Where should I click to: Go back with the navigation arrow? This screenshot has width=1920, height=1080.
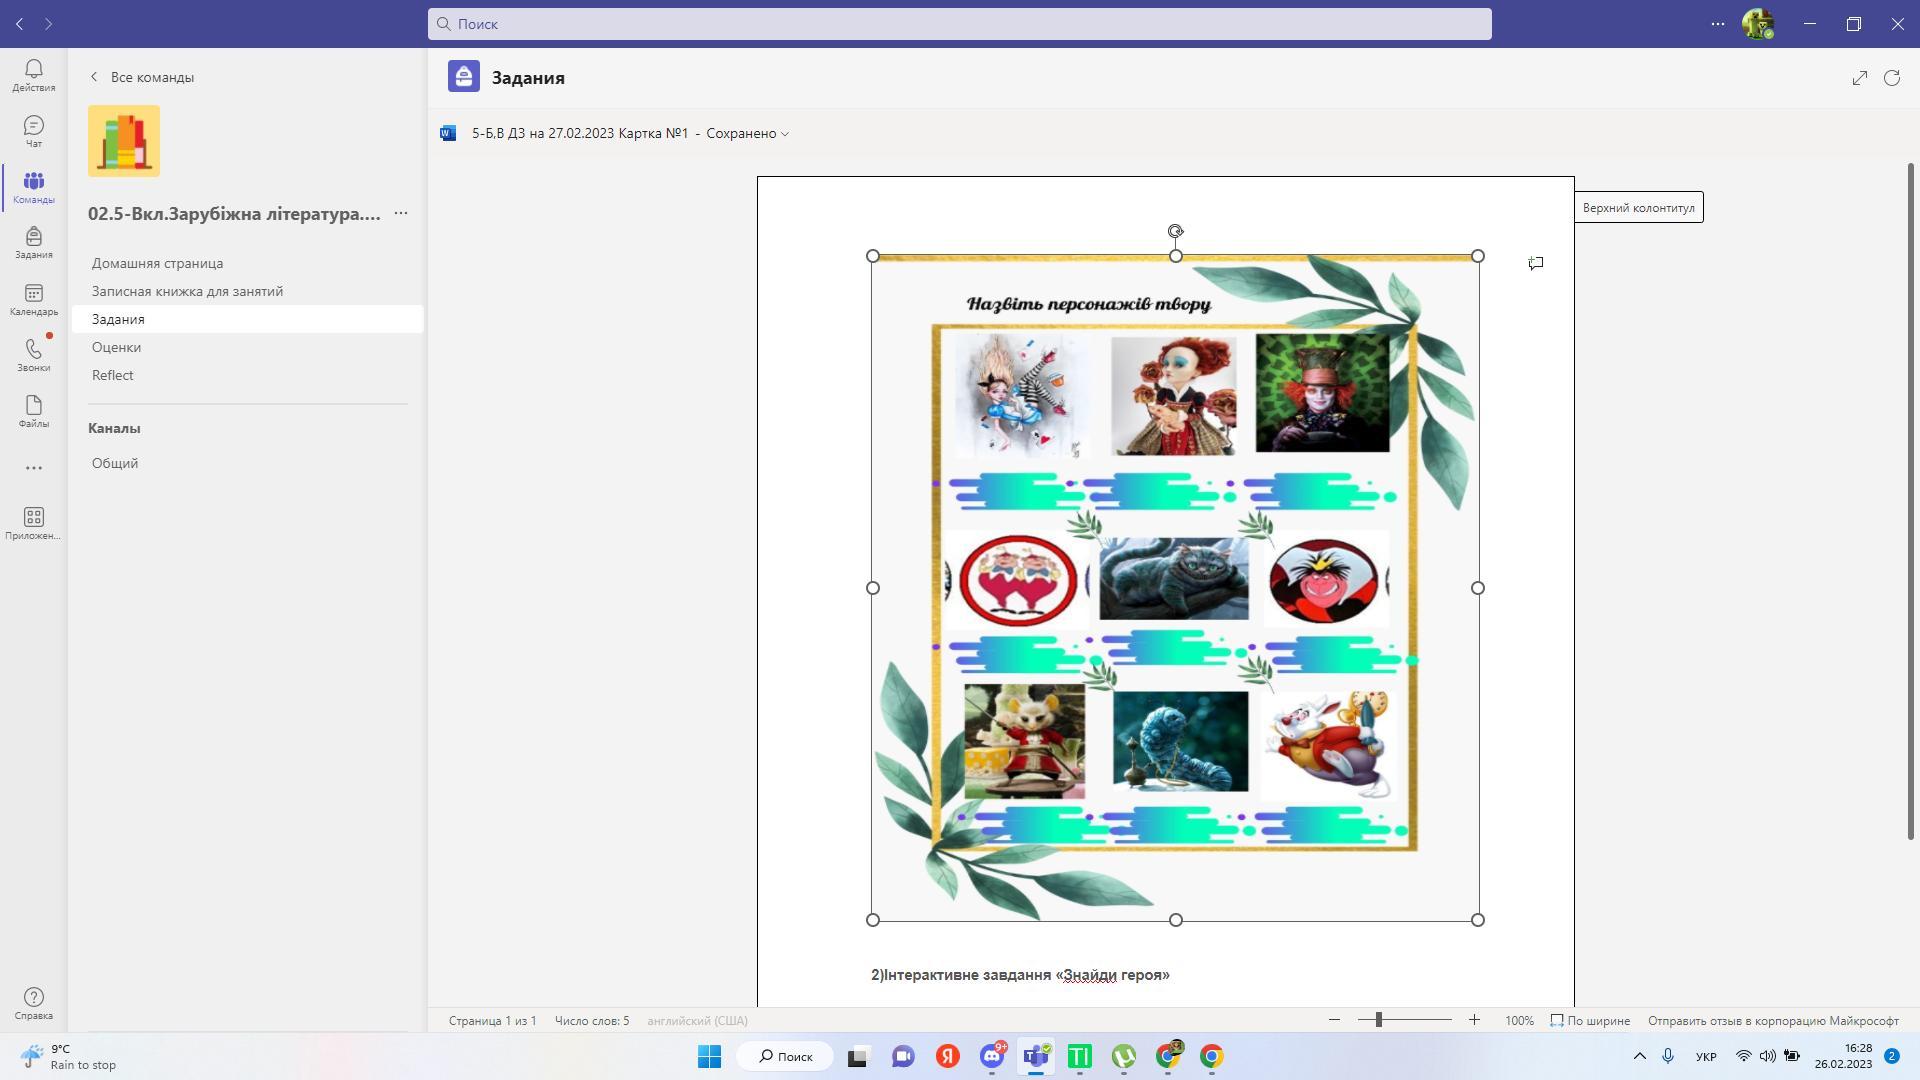pyautogui.click(x=19, y=23)
